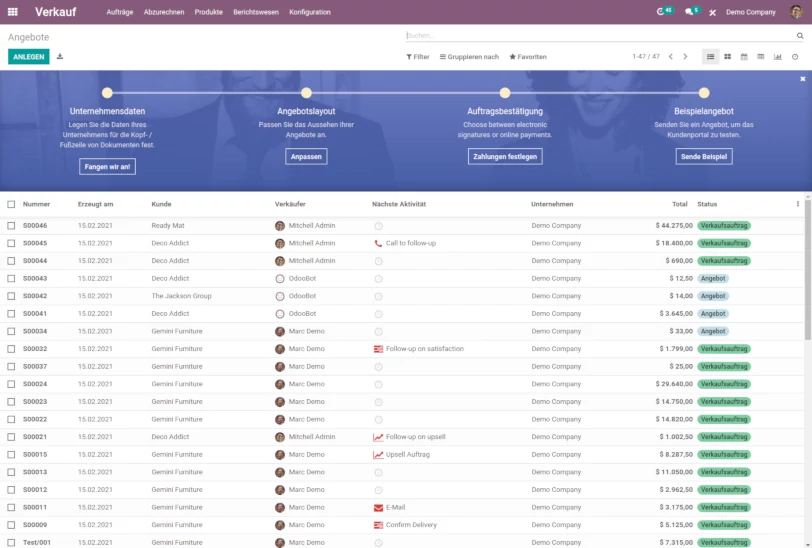Screen dimensions: 812x548
Task: Click the Auftragsbestätigung step dot
Action: [x=505, y=93]
